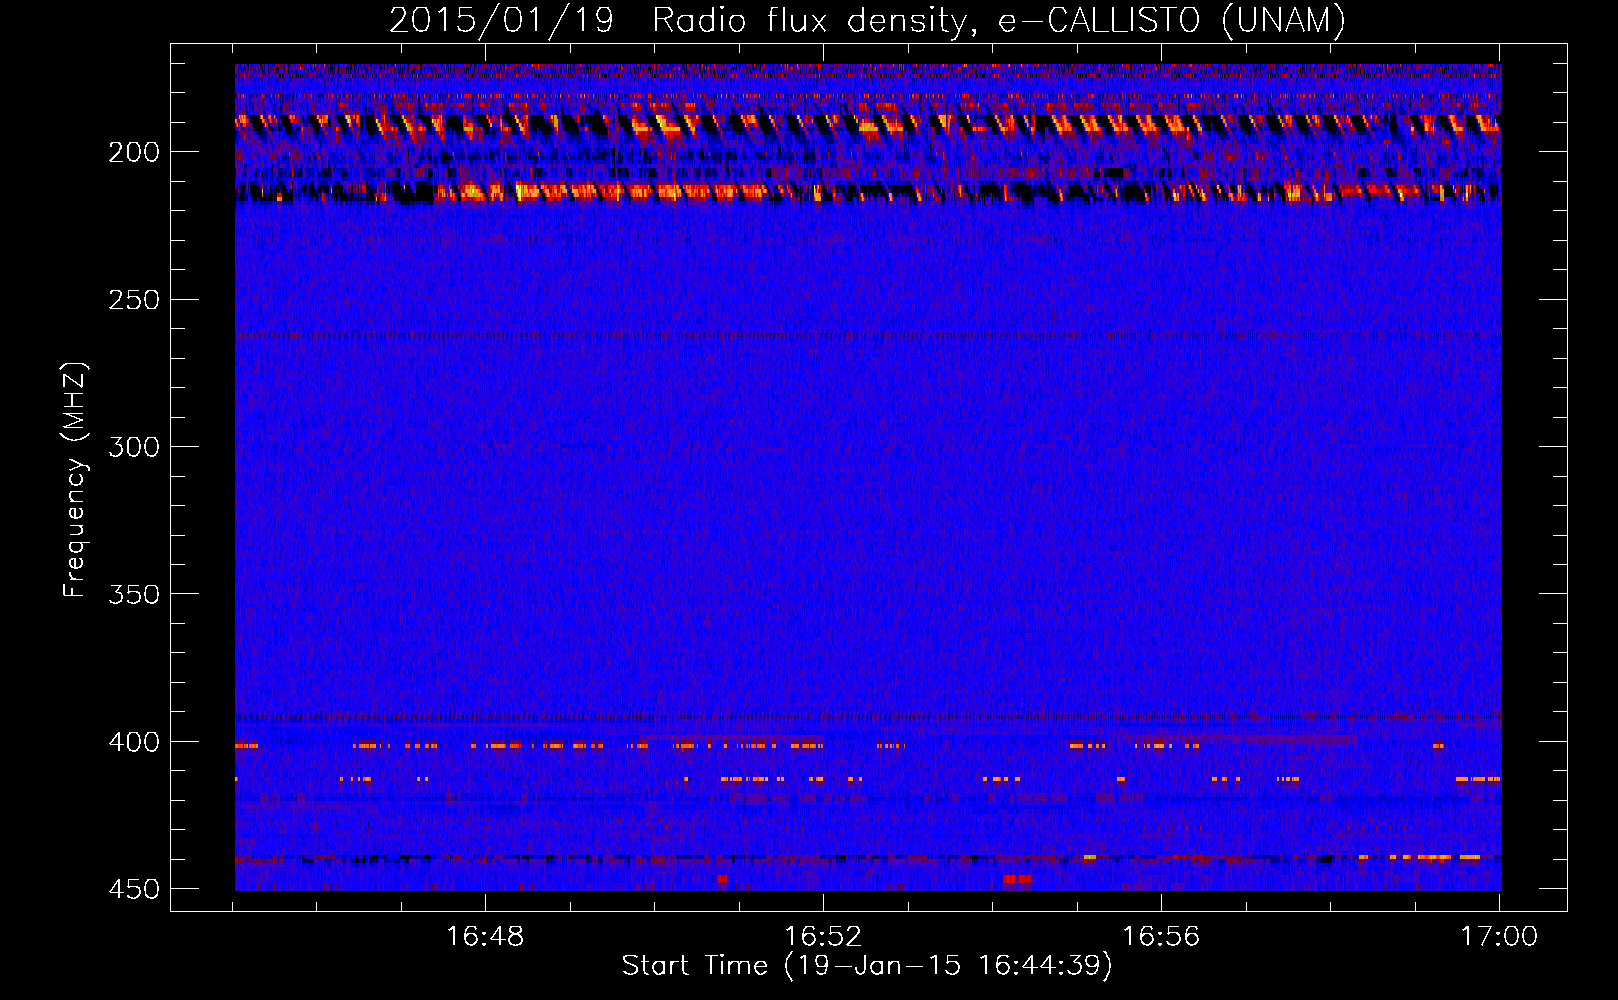Image resolution: width=1618 pixels, height=1000 pixels.
Task: Click the plot title '2015/01/19 Radio flux density'
Action: coord(867,20)
